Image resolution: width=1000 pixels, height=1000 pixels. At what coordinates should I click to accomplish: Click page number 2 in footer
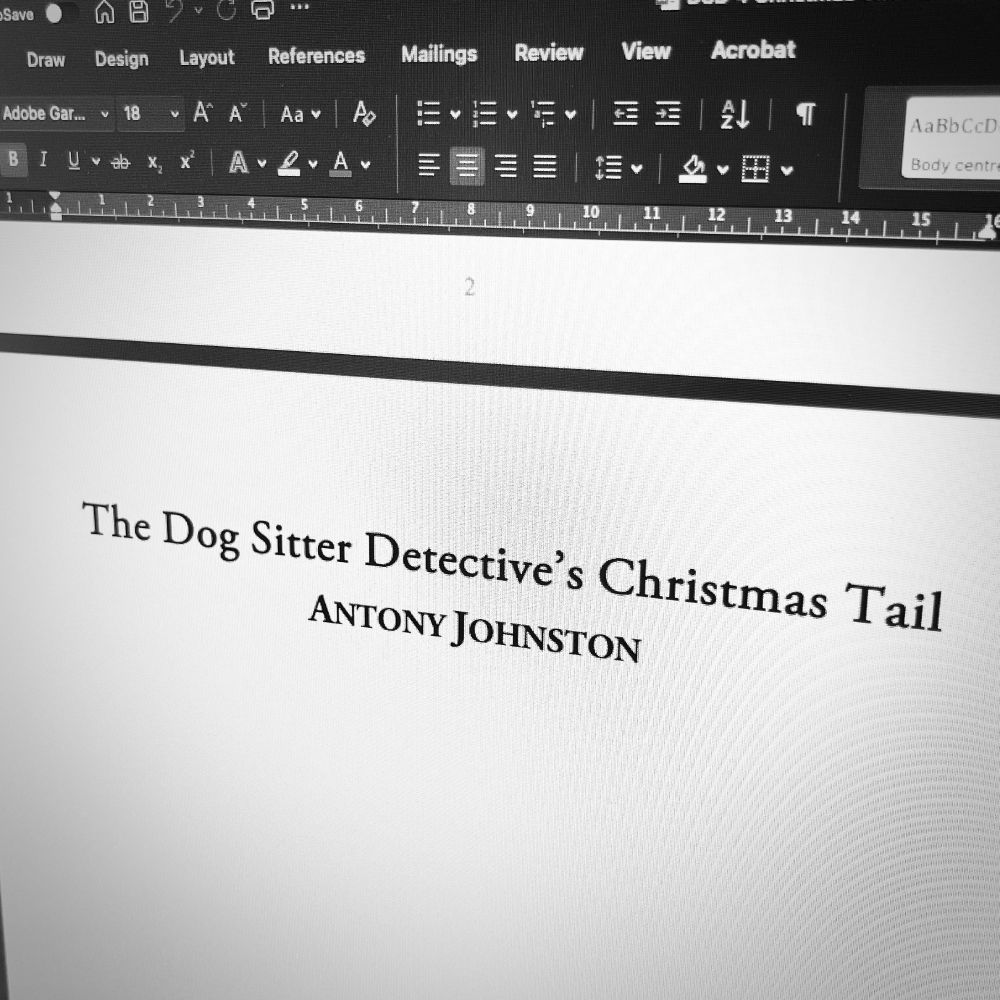click(x=469, y=288)
